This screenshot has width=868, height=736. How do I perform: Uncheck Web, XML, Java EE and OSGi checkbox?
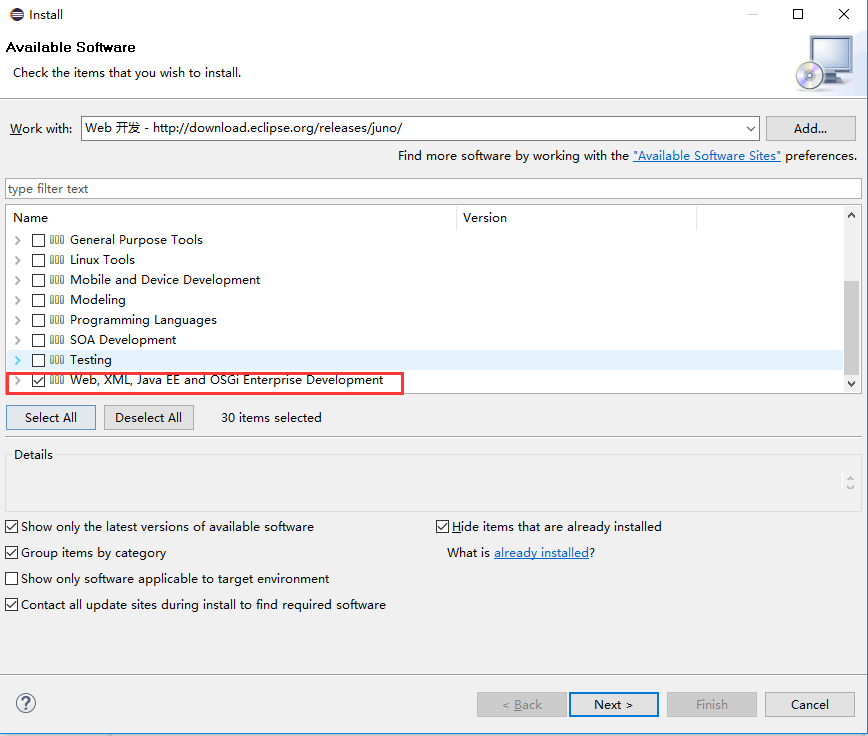pyautogui.click(x=38, y=380)
